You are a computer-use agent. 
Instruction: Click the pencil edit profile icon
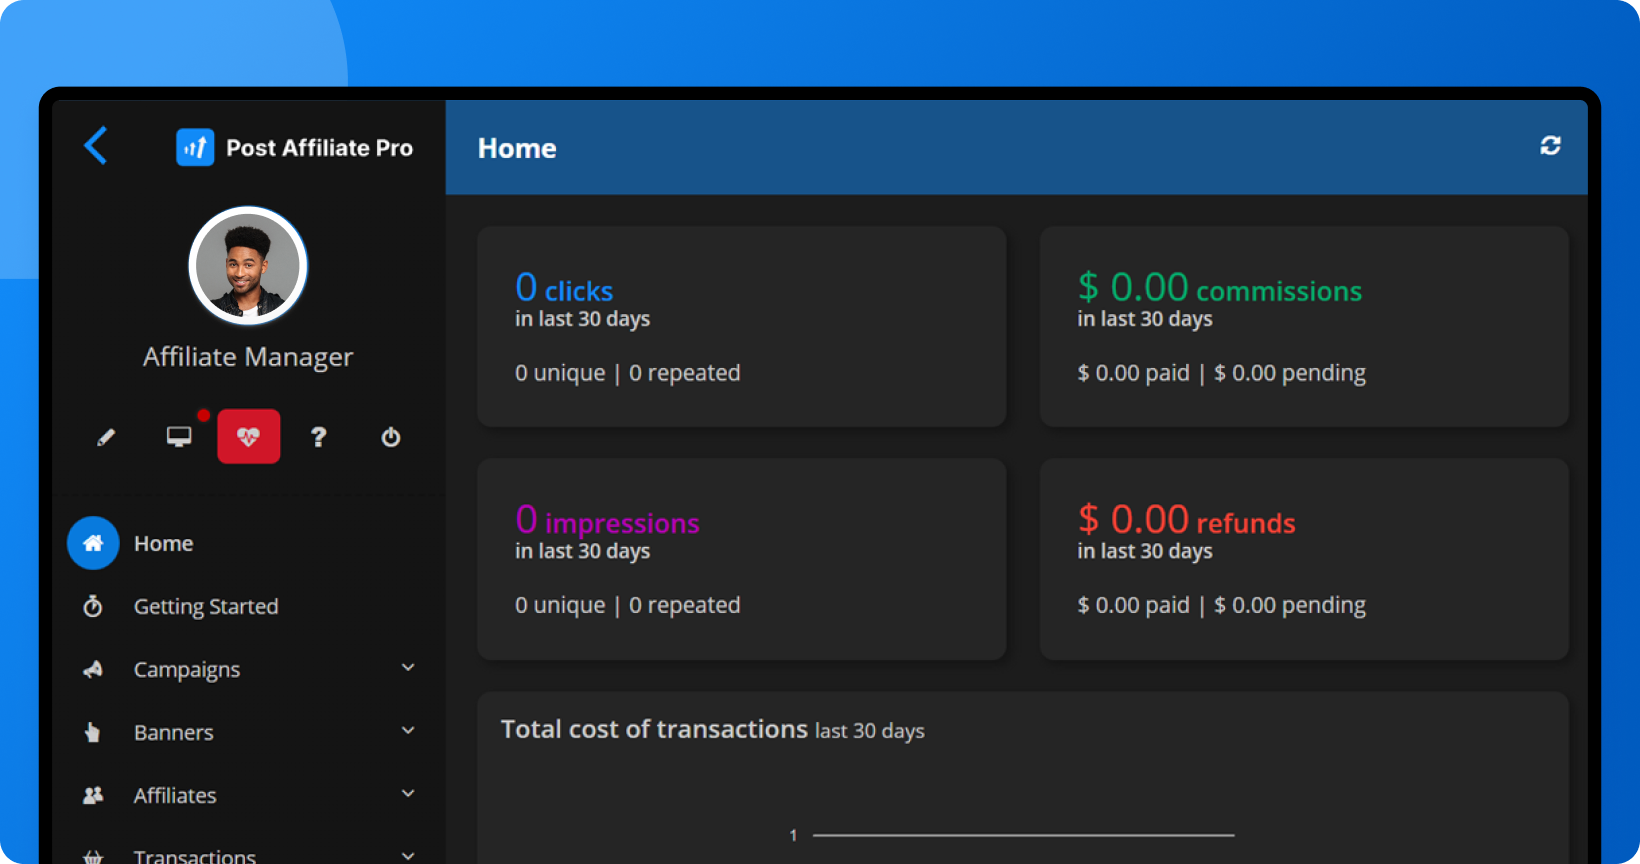[106, 437]
